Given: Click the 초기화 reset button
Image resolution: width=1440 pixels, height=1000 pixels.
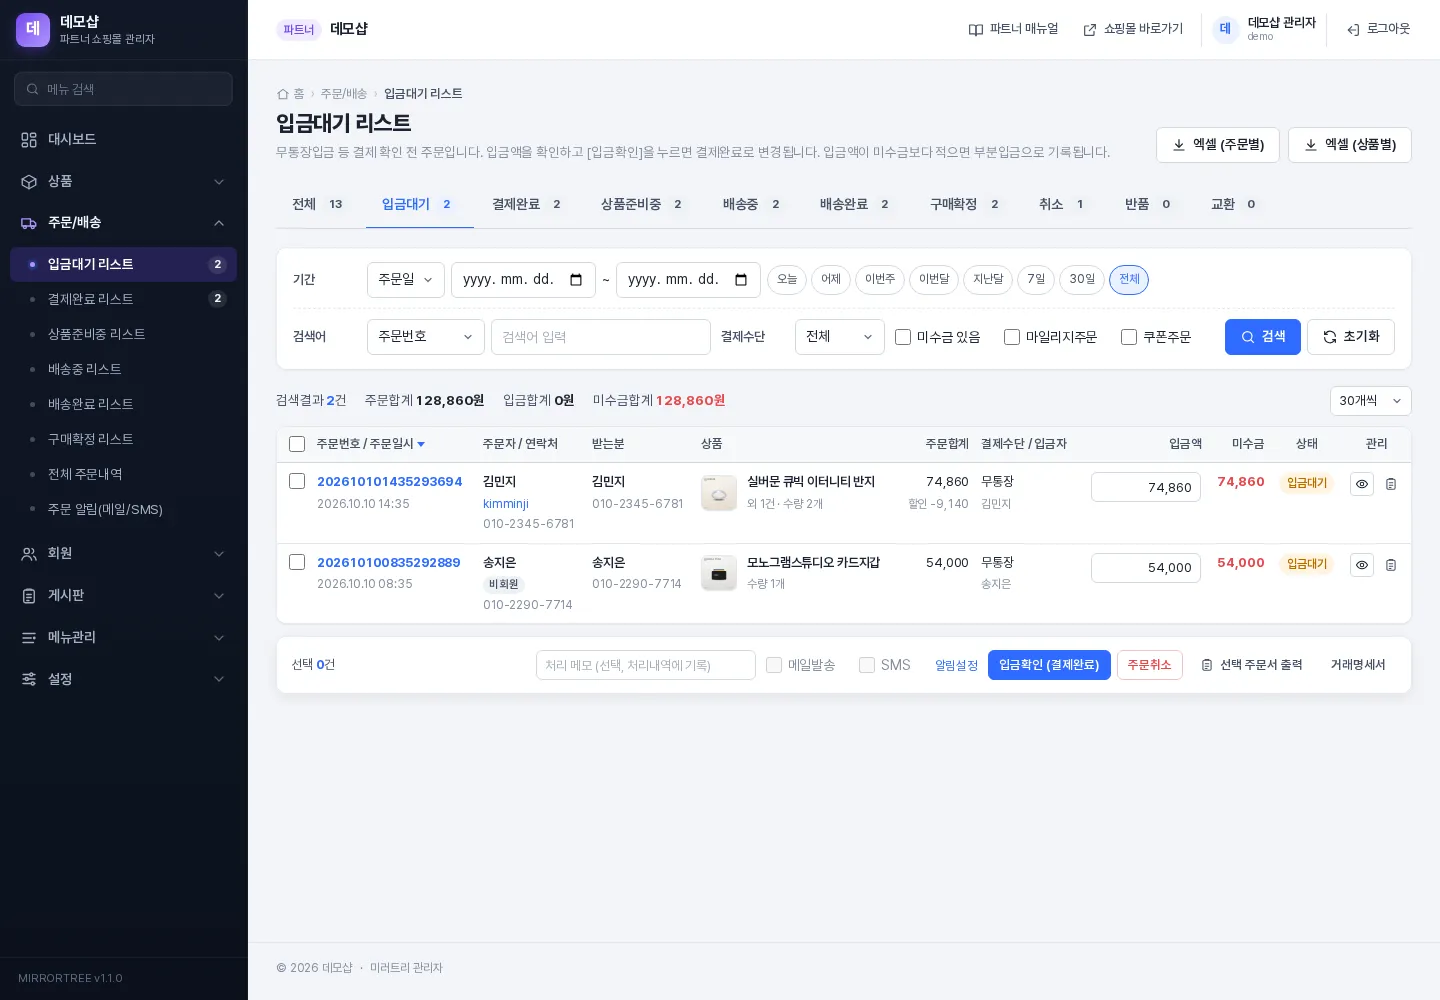Looking at the screenshot, I should tap(1351, 337).
